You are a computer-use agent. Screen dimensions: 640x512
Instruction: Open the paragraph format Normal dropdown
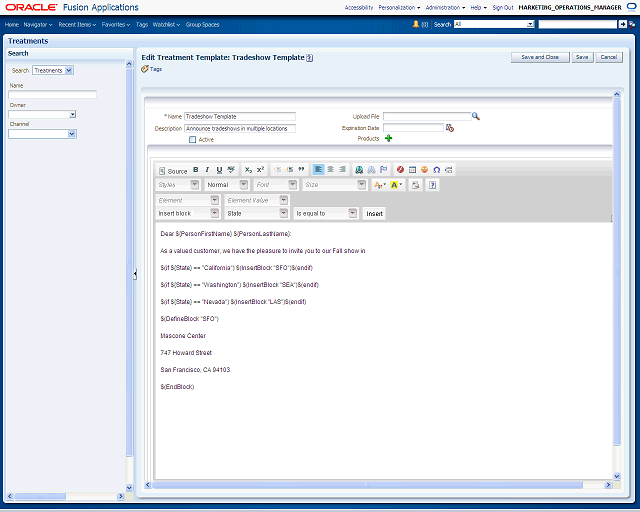[x=244, y=185]
